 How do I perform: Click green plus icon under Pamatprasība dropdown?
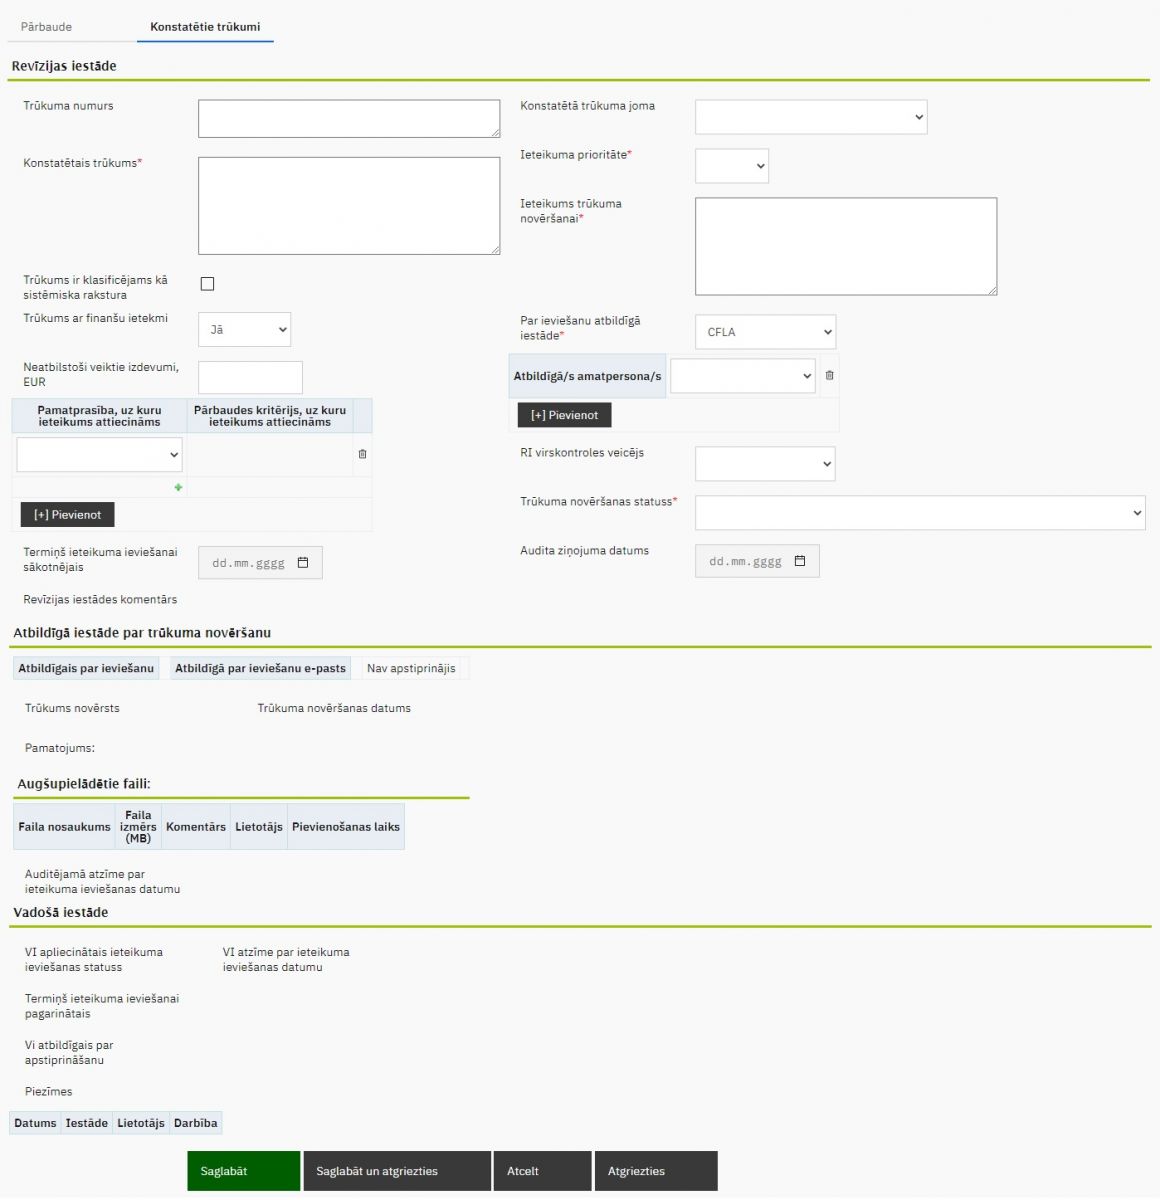[x=178, y=488]
